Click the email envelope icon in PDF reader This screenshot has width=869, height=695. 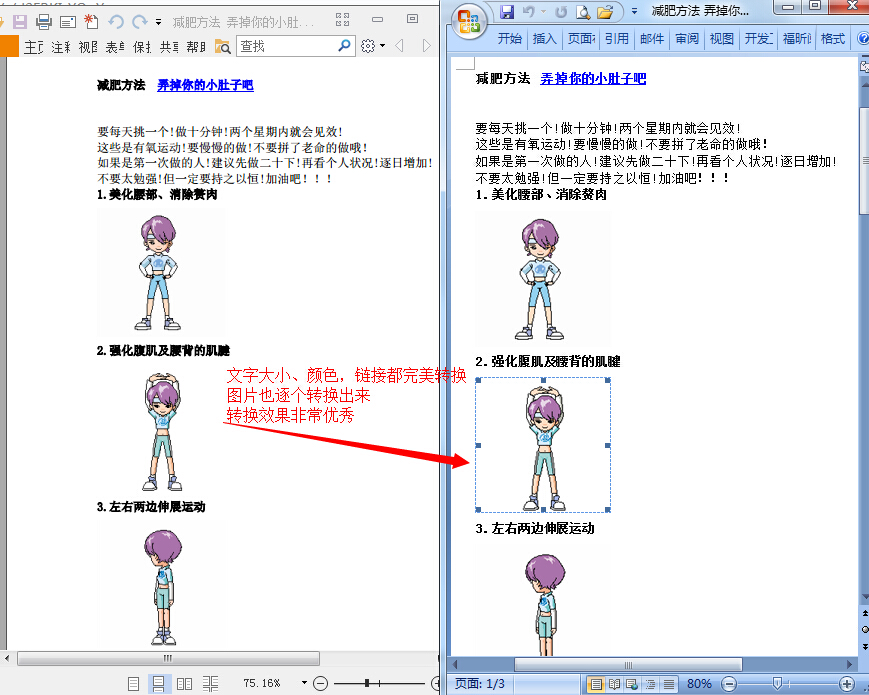tap(68, 22)
